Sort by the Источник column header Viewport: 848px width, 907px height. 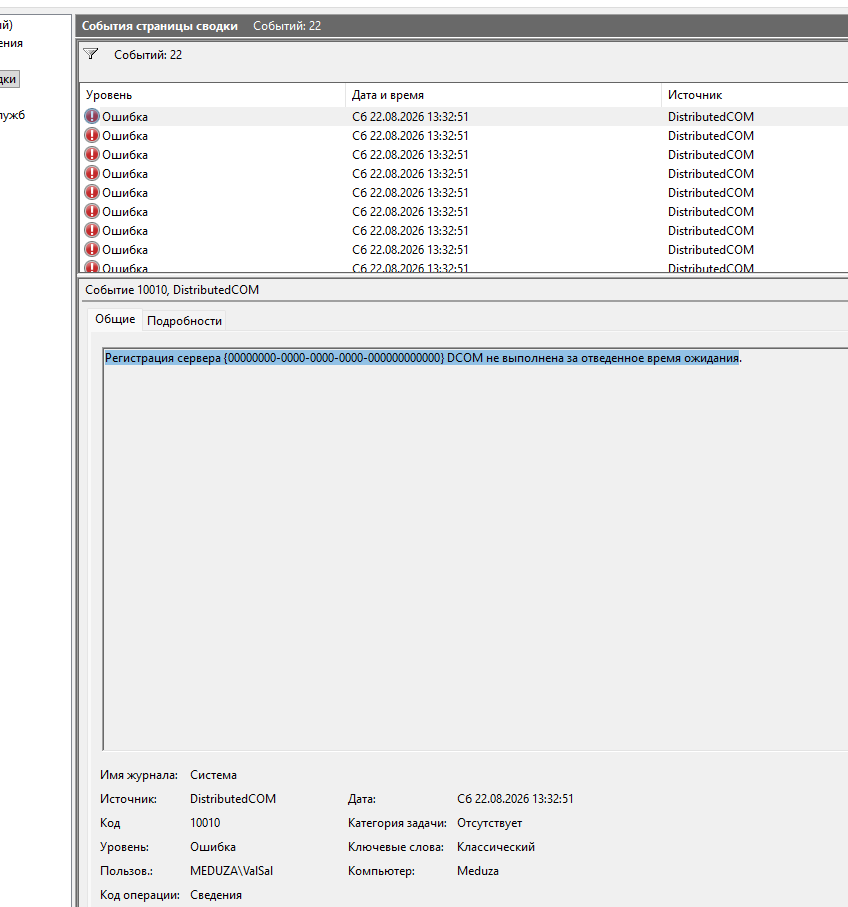click(695, 95)
